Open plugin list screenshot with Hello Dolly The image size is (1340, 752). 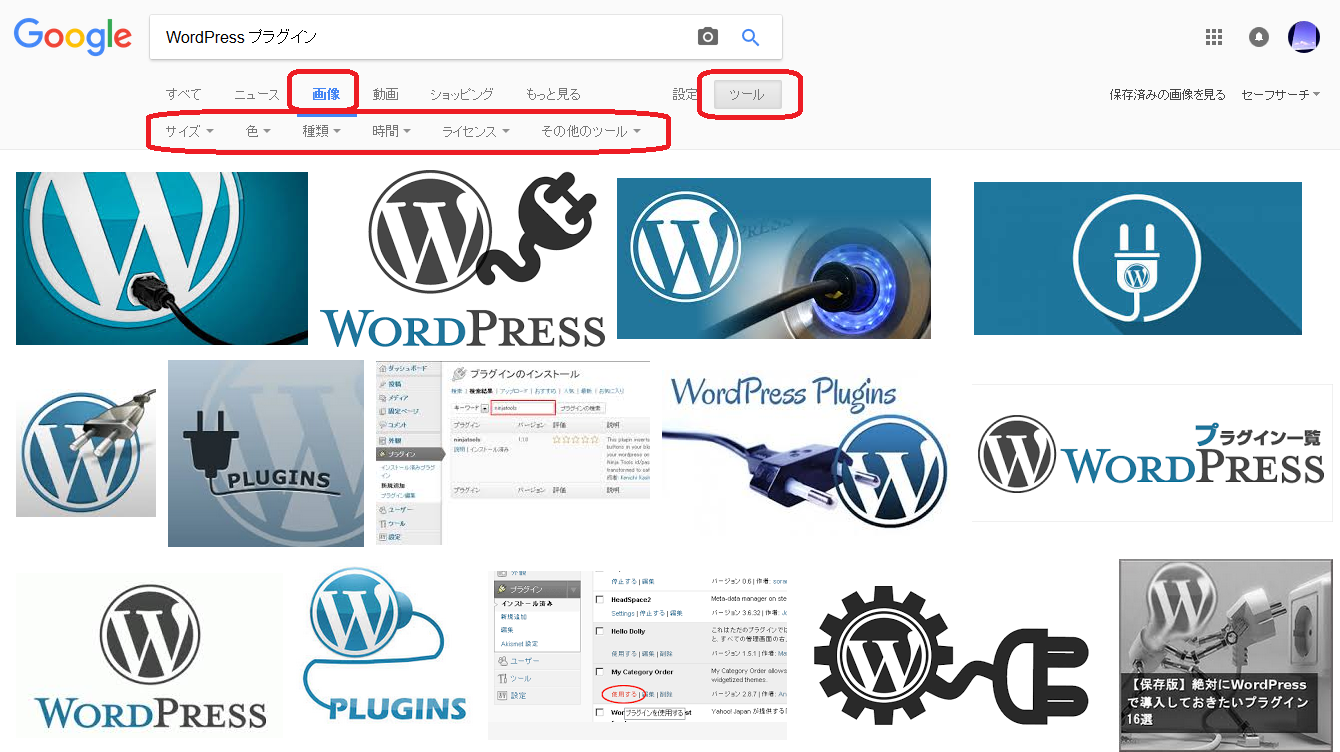637,656
